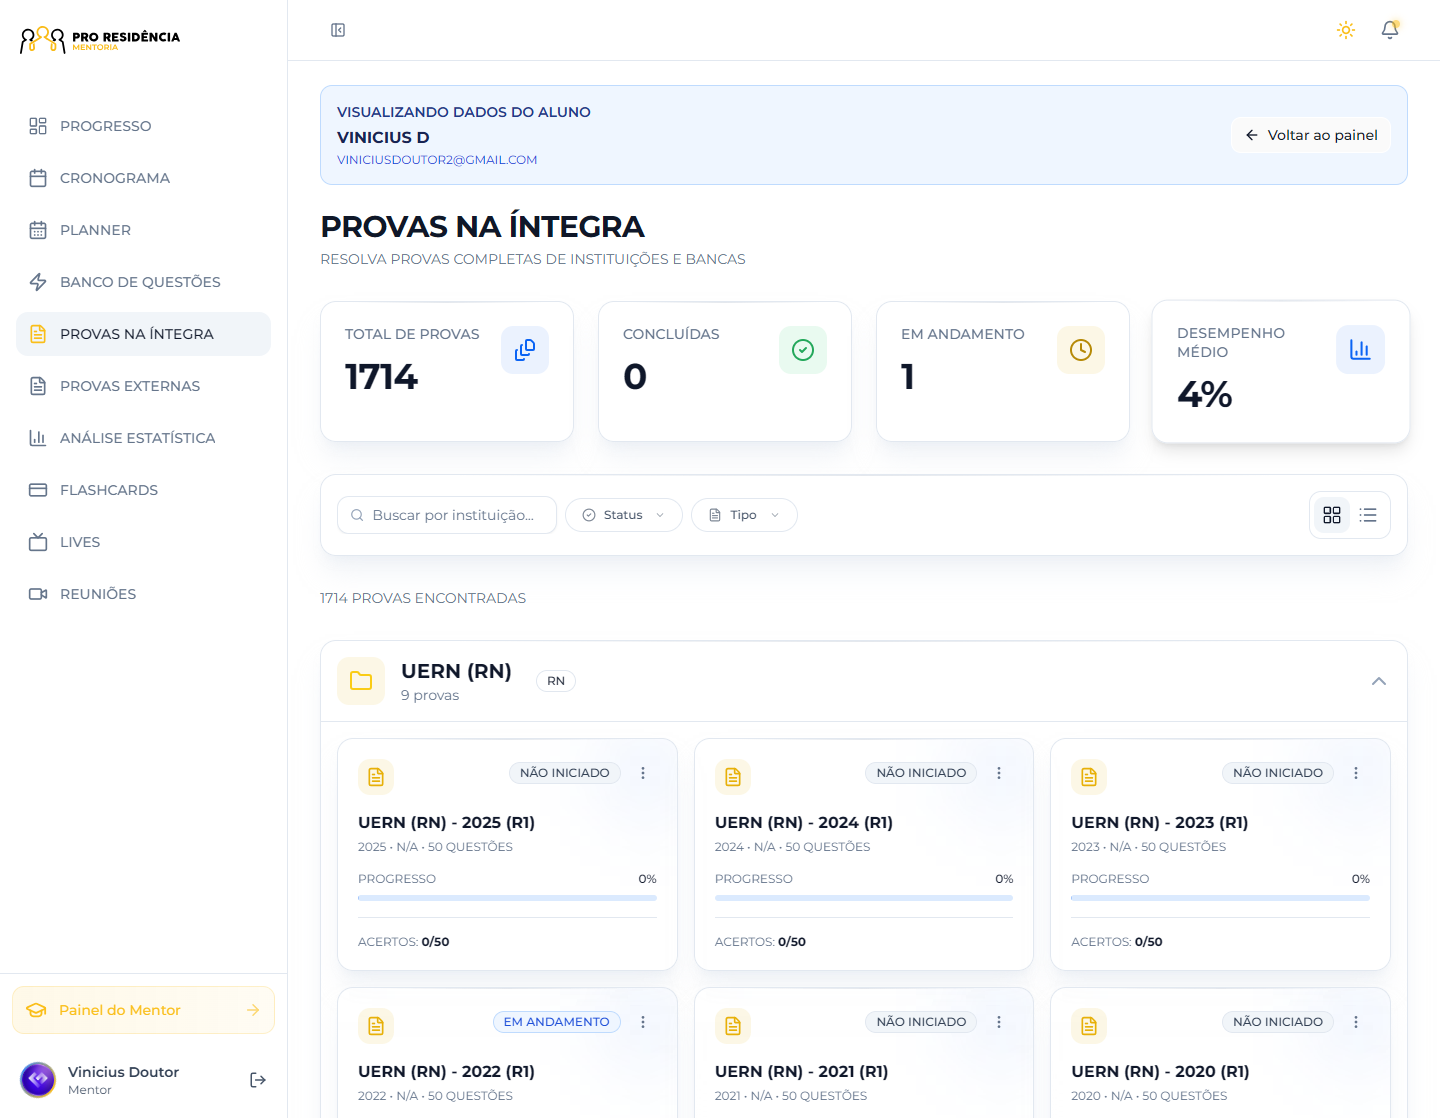Click progress bar of UERN 2023 card
1440x1118 pixels.
click(1220, 898)
